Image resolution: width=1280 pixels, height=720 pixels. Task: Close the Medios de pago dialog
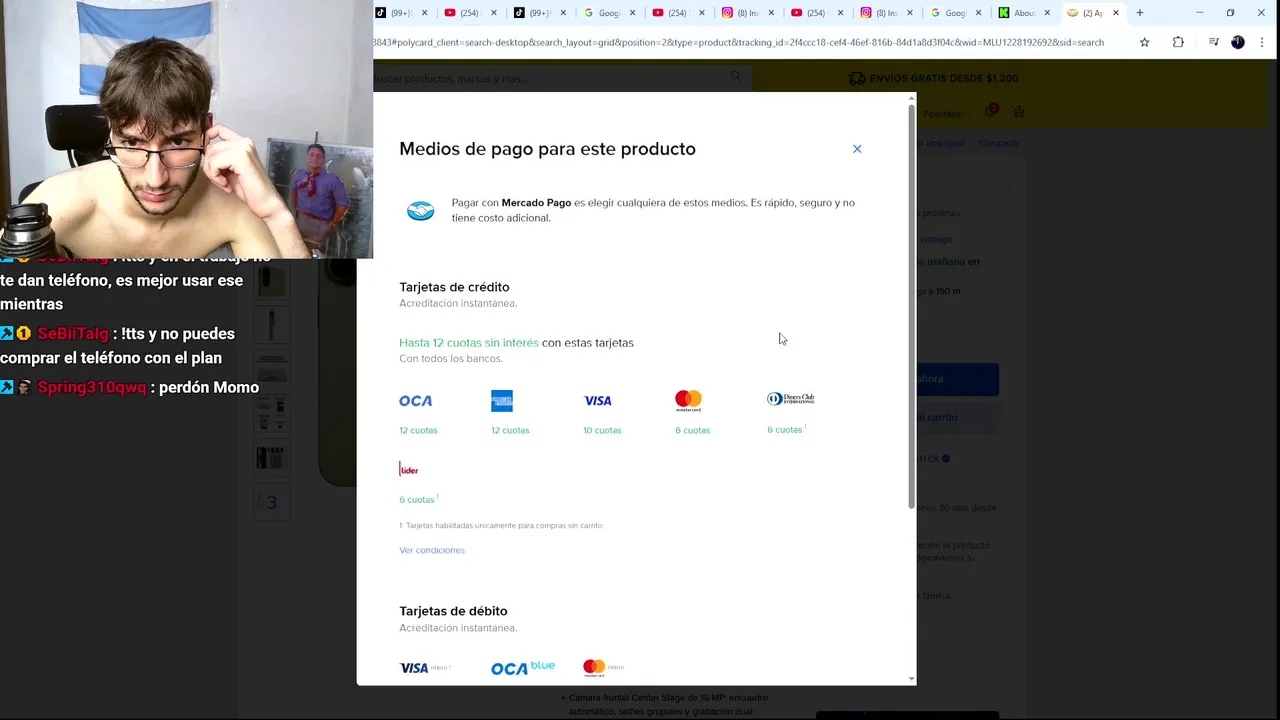[857, 149]
